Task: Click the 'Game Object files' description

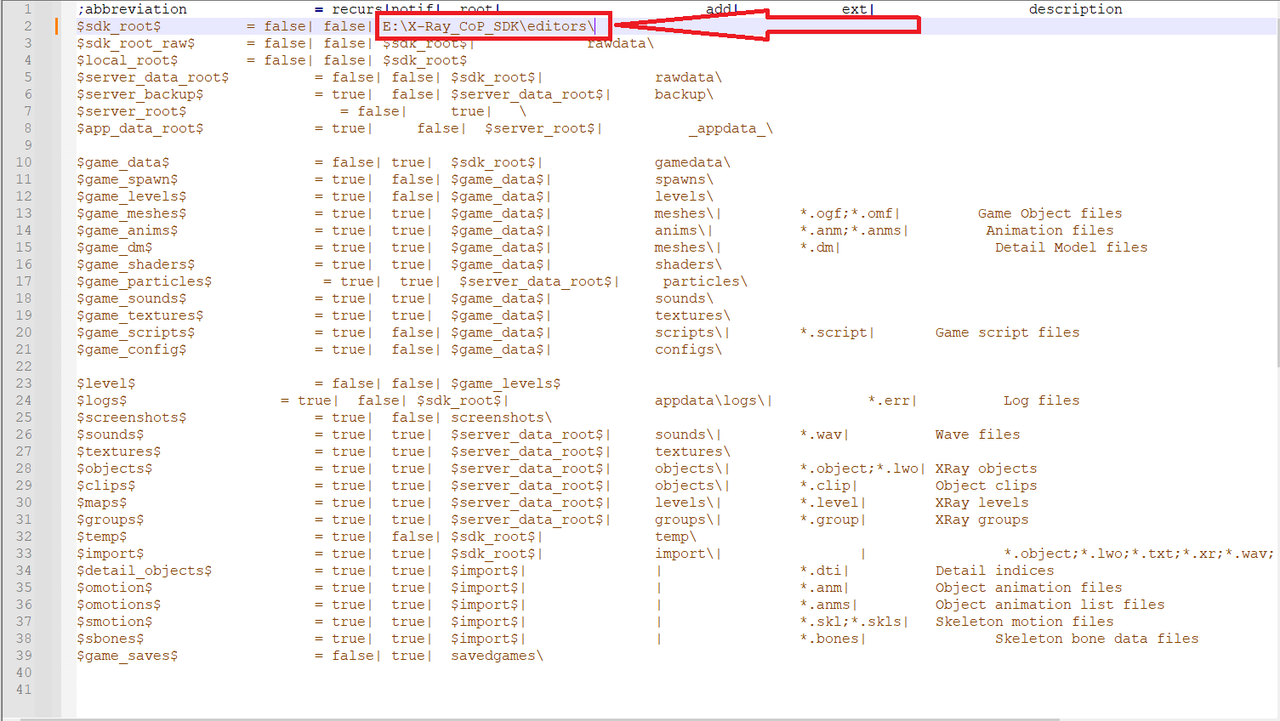Action: pos(1050,213)
